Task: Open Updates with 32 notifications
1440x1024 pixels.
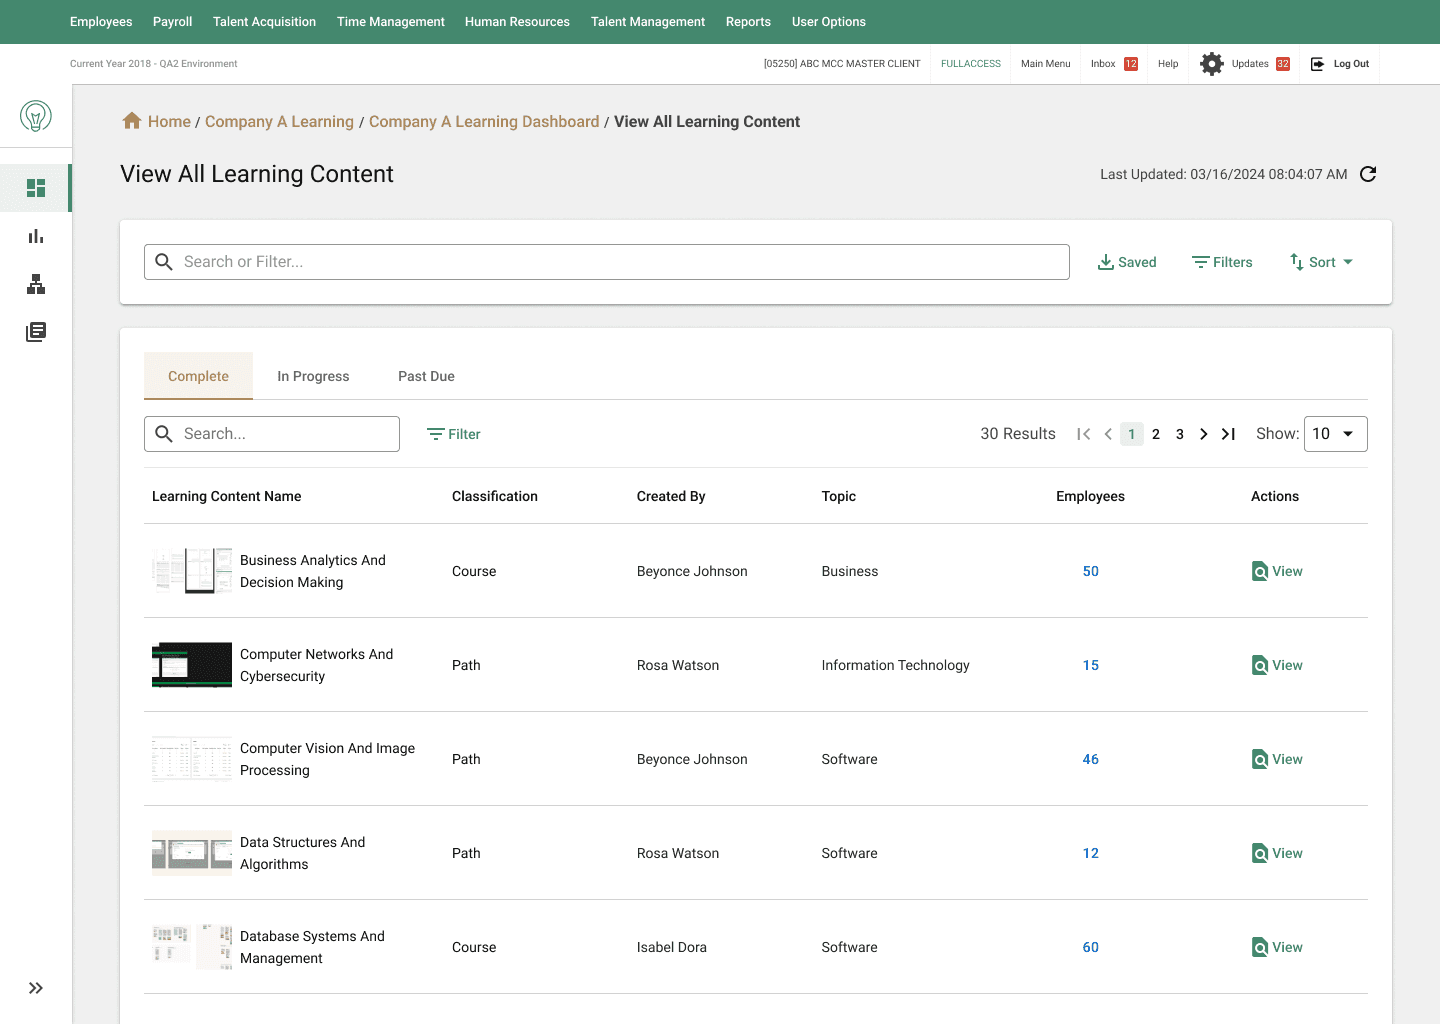Action: coord(1260,64)
